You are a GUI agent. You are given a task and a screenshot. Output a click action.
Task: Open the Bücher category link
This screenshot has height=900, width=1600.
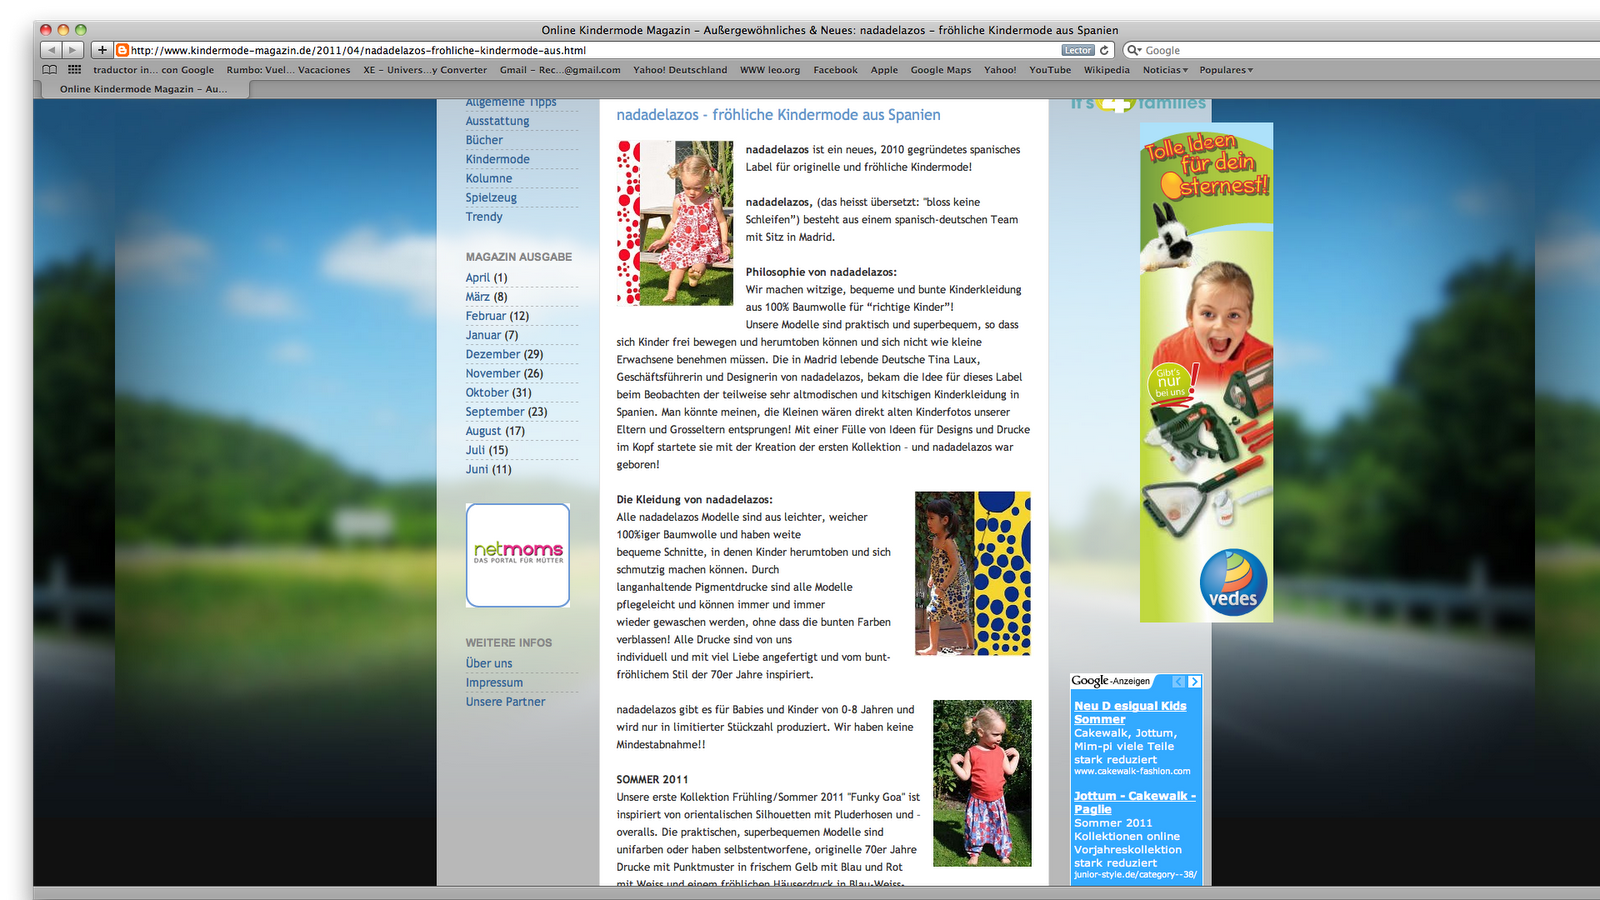[x=484, y=140]
